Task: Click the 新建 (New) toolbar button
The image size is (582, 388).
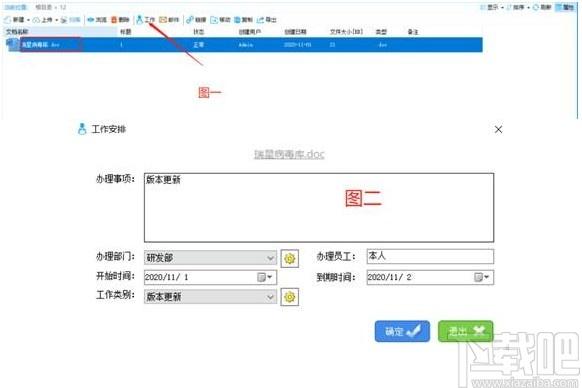Action: coord(14,20)
